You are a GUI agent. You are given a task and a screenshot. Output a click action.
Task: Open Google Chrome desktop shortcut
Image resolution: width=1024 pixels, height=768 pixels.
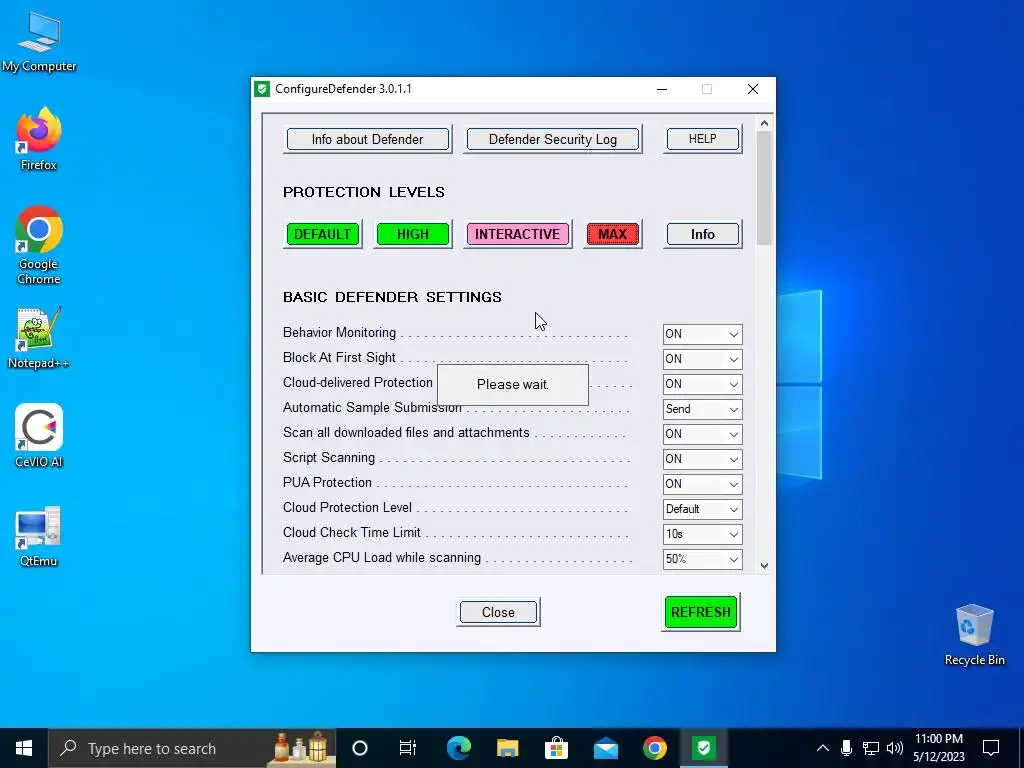click(x=39, y=246)
